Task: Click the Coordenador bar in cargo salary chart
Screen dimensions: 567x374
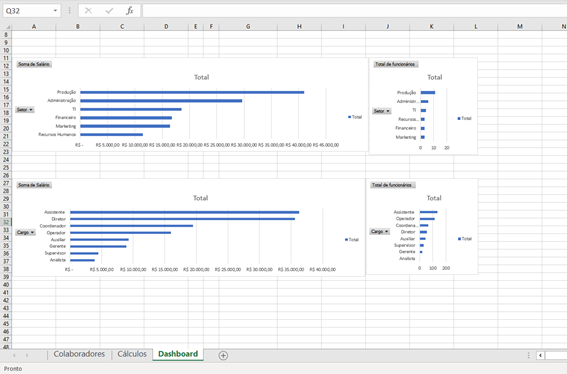Action: (131, 226)
